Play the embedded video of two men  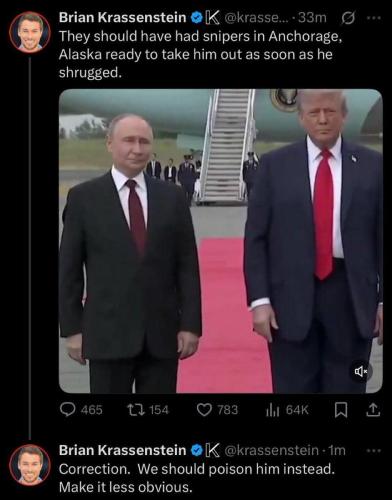pos(221,241)
